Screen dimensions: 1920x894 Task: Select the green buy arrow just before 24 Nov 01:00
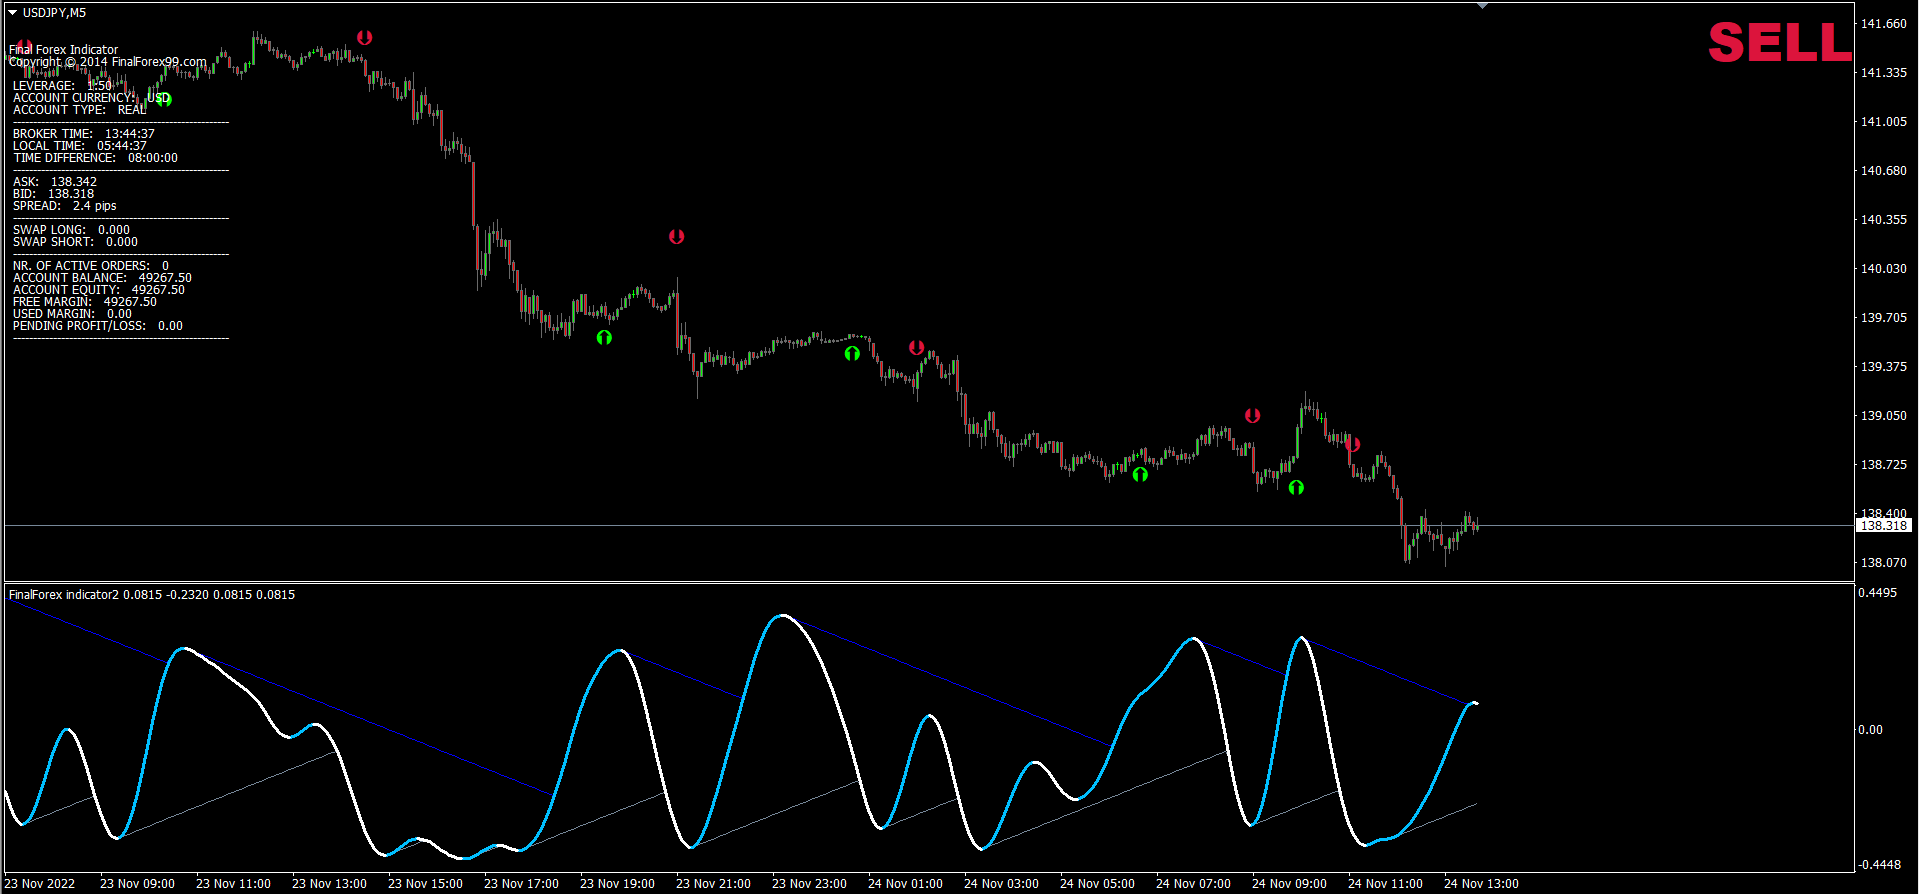(852, 353)
